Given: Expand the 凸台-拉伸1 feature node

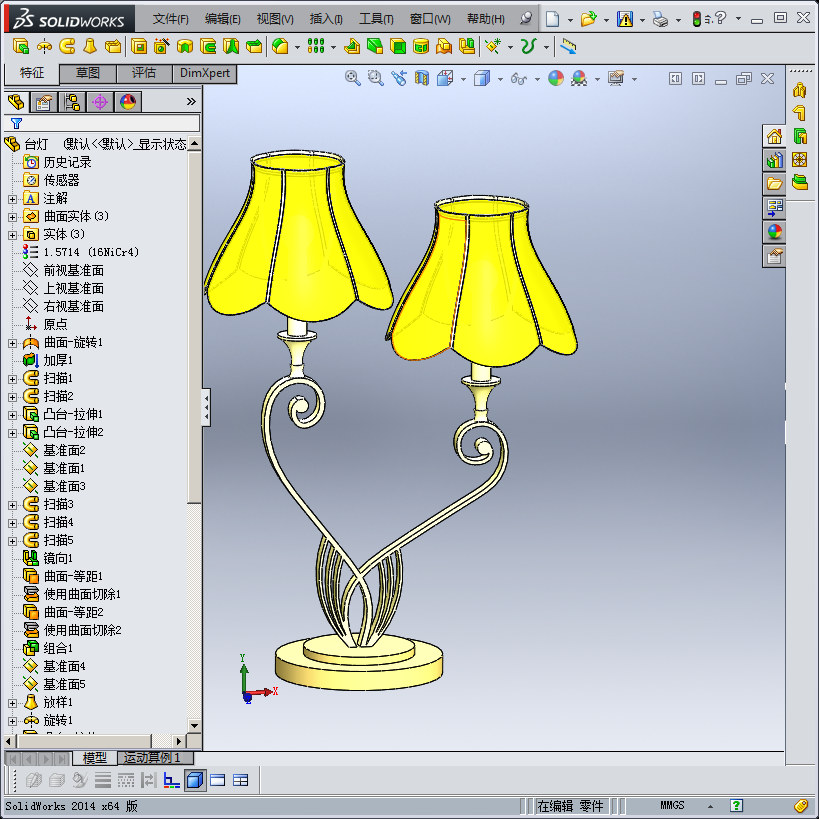Looking at the screenshot, I should pos(12,416).
